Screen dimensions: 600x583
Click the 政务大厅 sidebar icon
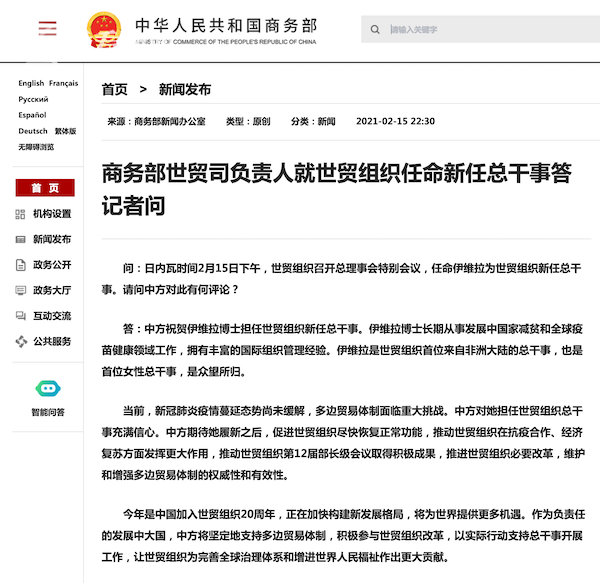pyautogui.click(x=21, y=291)
